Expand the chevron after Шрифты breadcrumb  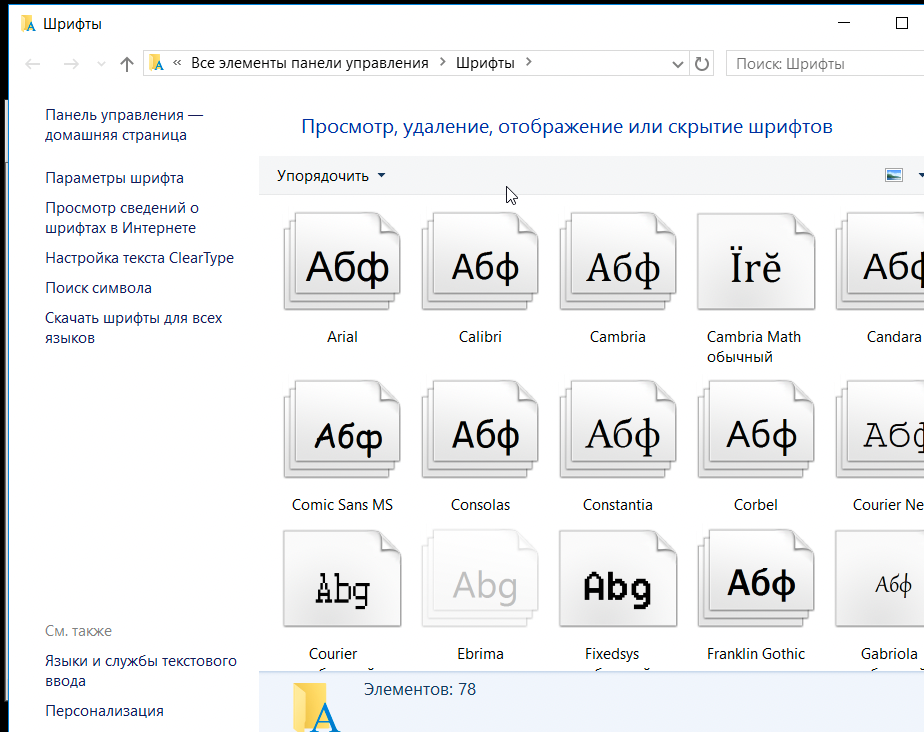pyautogui.click(x=529, y=63)
